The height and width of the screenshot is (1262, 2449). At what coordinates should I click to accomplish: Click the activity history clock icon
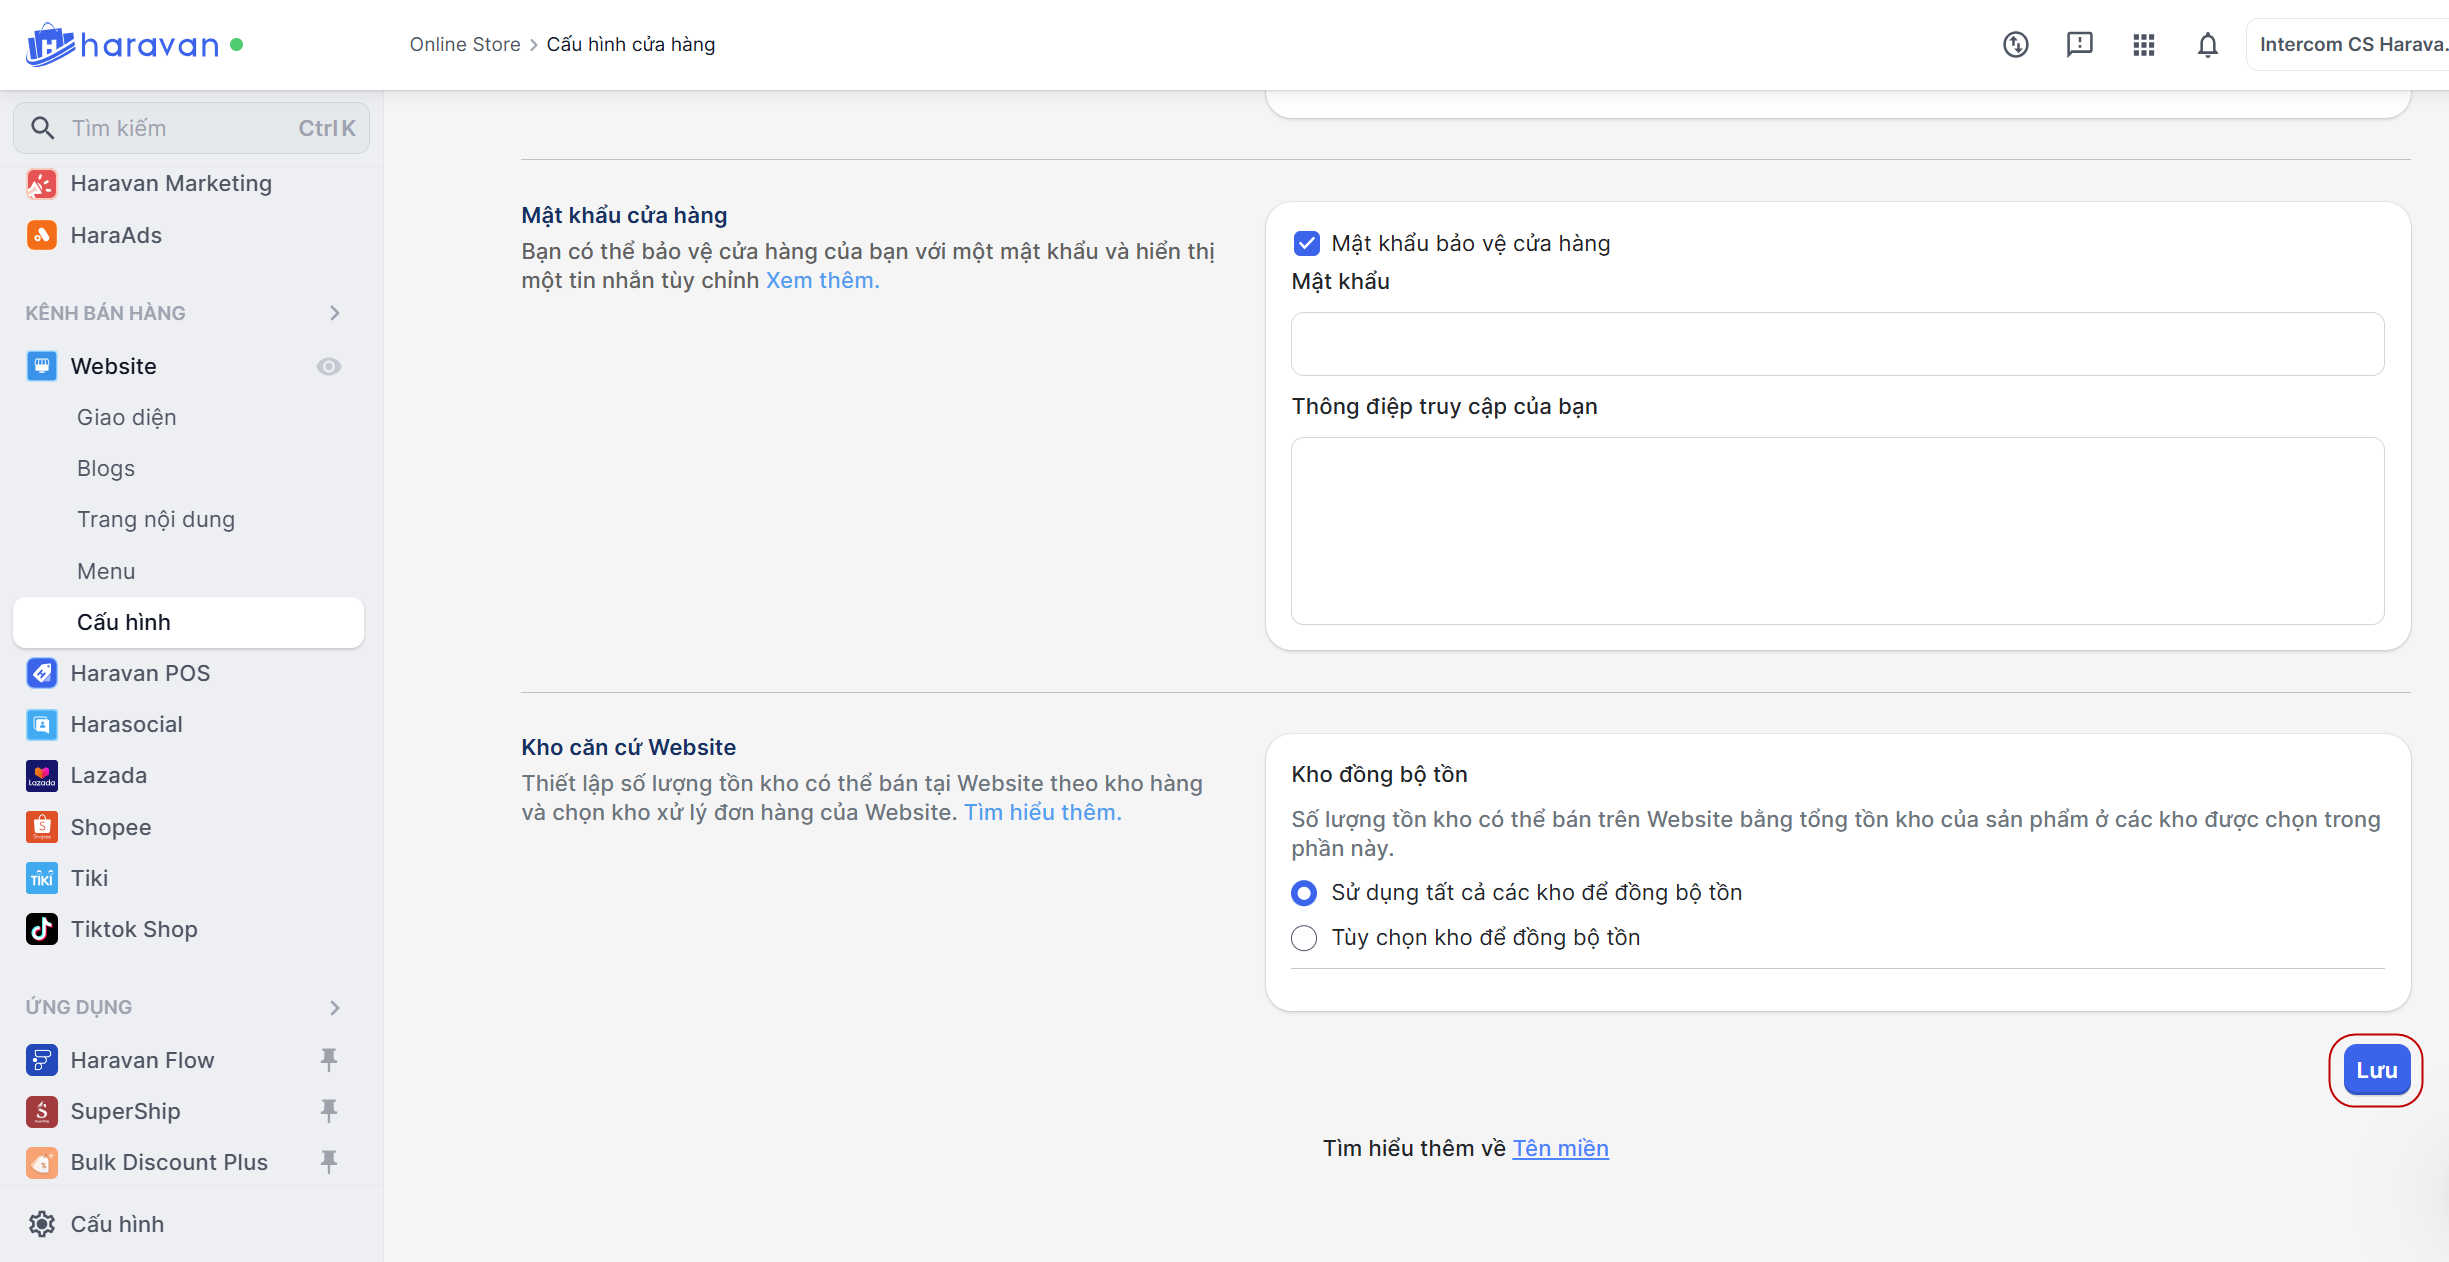[x=2015, y=45]
